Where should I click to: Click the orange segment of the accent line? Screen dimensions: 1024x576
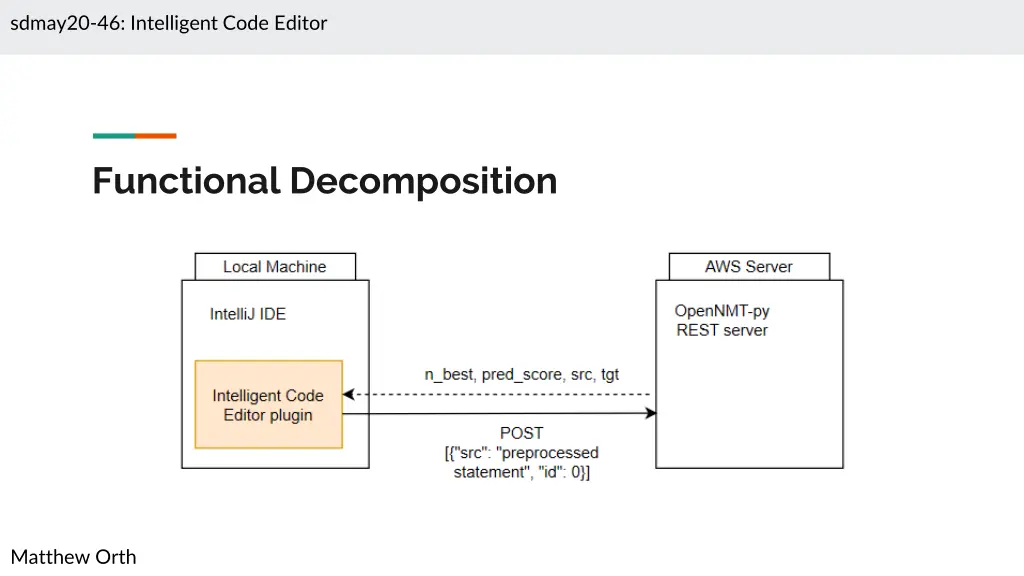pyautogui.click(x=156, y=136)
